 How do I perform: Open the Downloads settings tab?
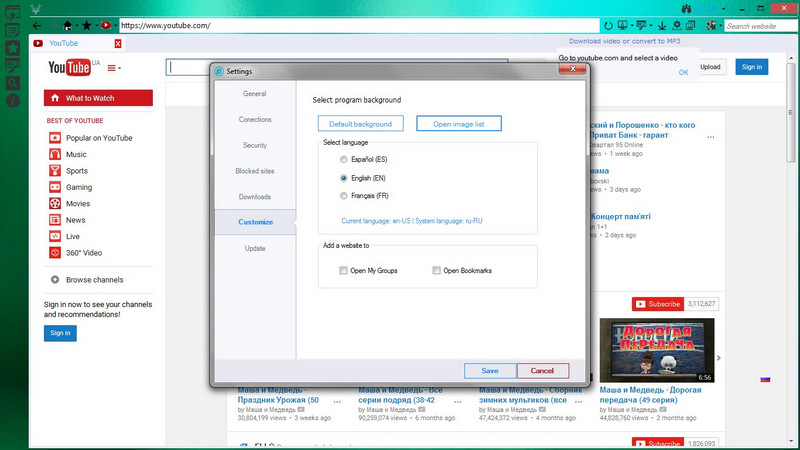tap(255, 196)
